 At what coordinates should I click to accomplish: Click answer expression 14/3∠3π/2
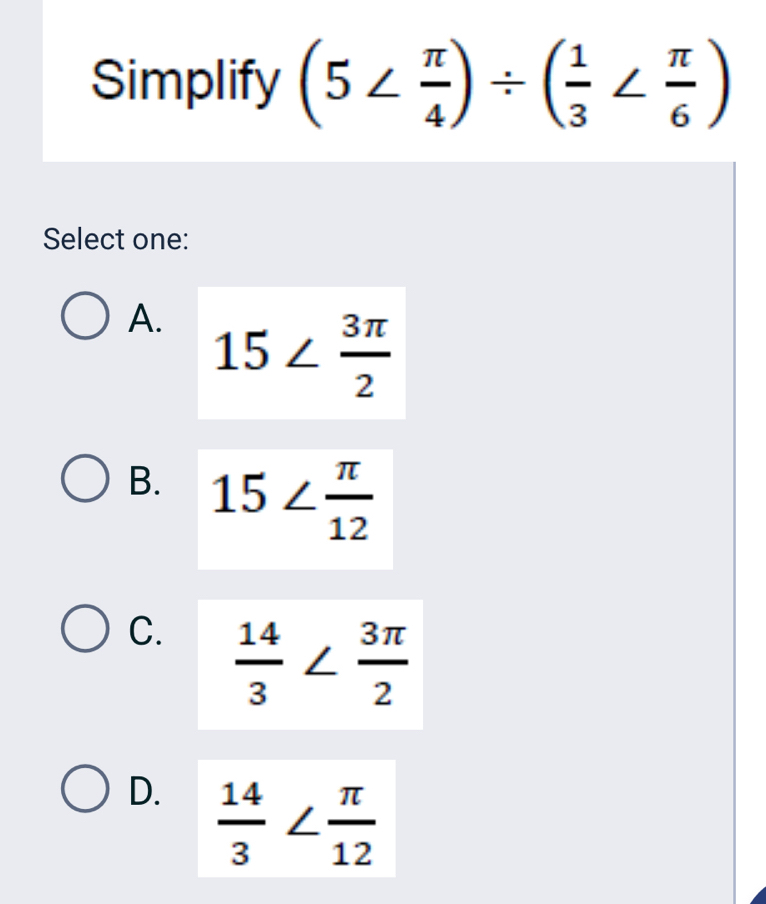click(x=310, y=664)
